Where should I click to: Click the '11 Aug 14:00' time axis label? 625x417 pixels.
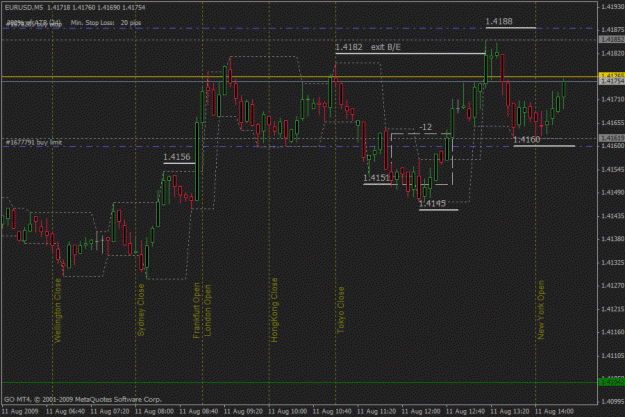click(554, 411)
